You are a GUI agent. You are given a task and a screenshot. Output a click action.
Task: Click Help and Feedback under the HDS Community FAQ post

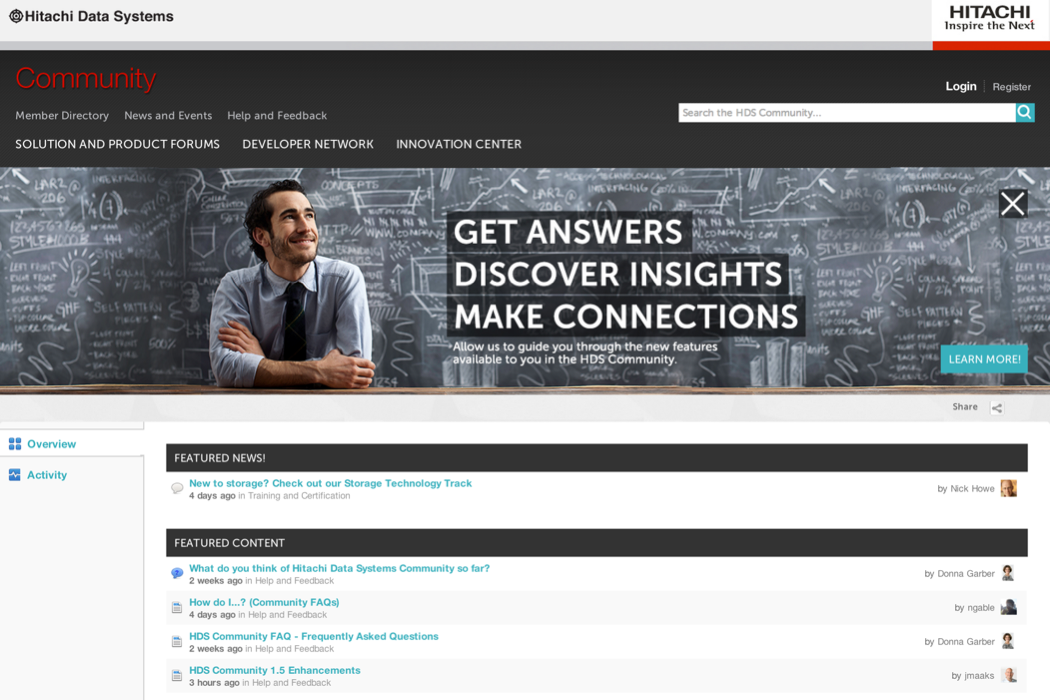294,648
